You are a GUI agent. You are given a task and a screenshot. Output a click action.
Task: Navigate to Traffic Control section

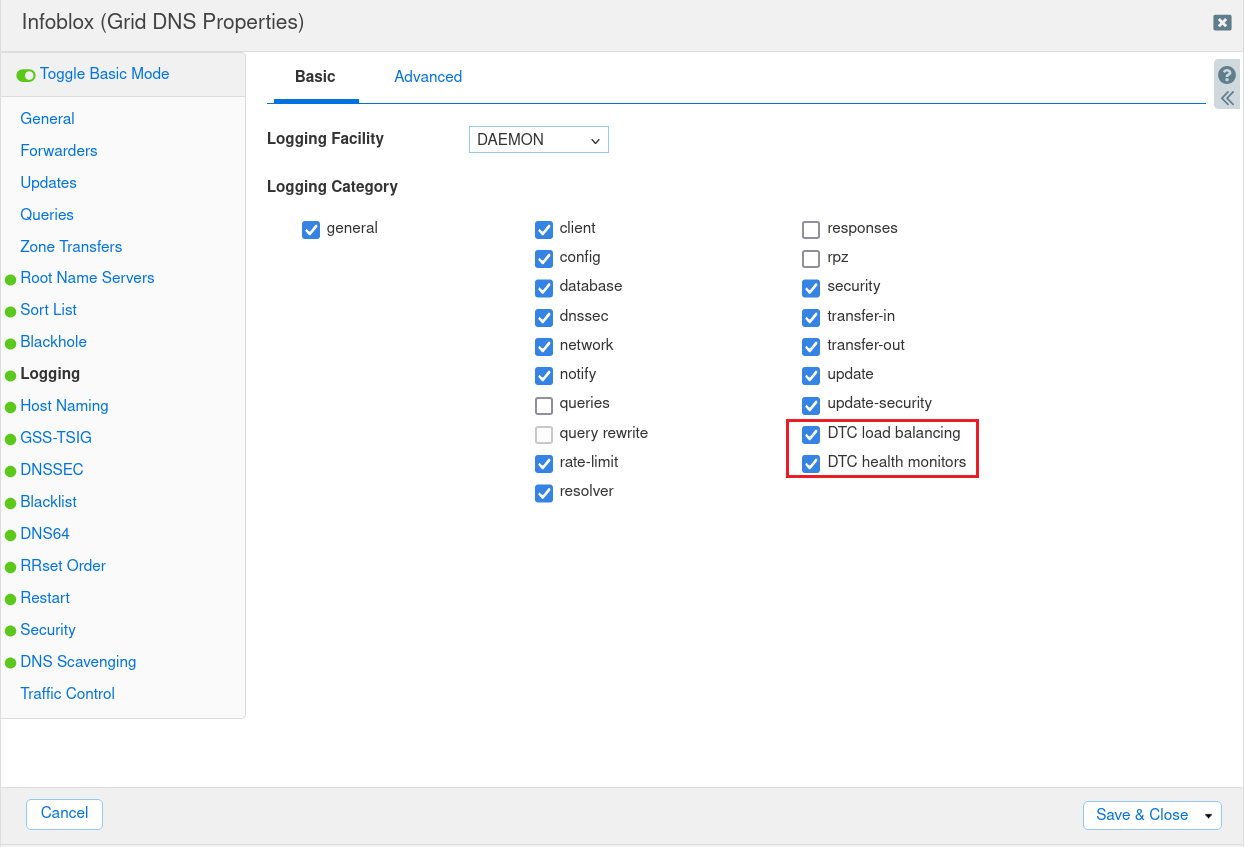pyautogui.click(x=67, y=694)
